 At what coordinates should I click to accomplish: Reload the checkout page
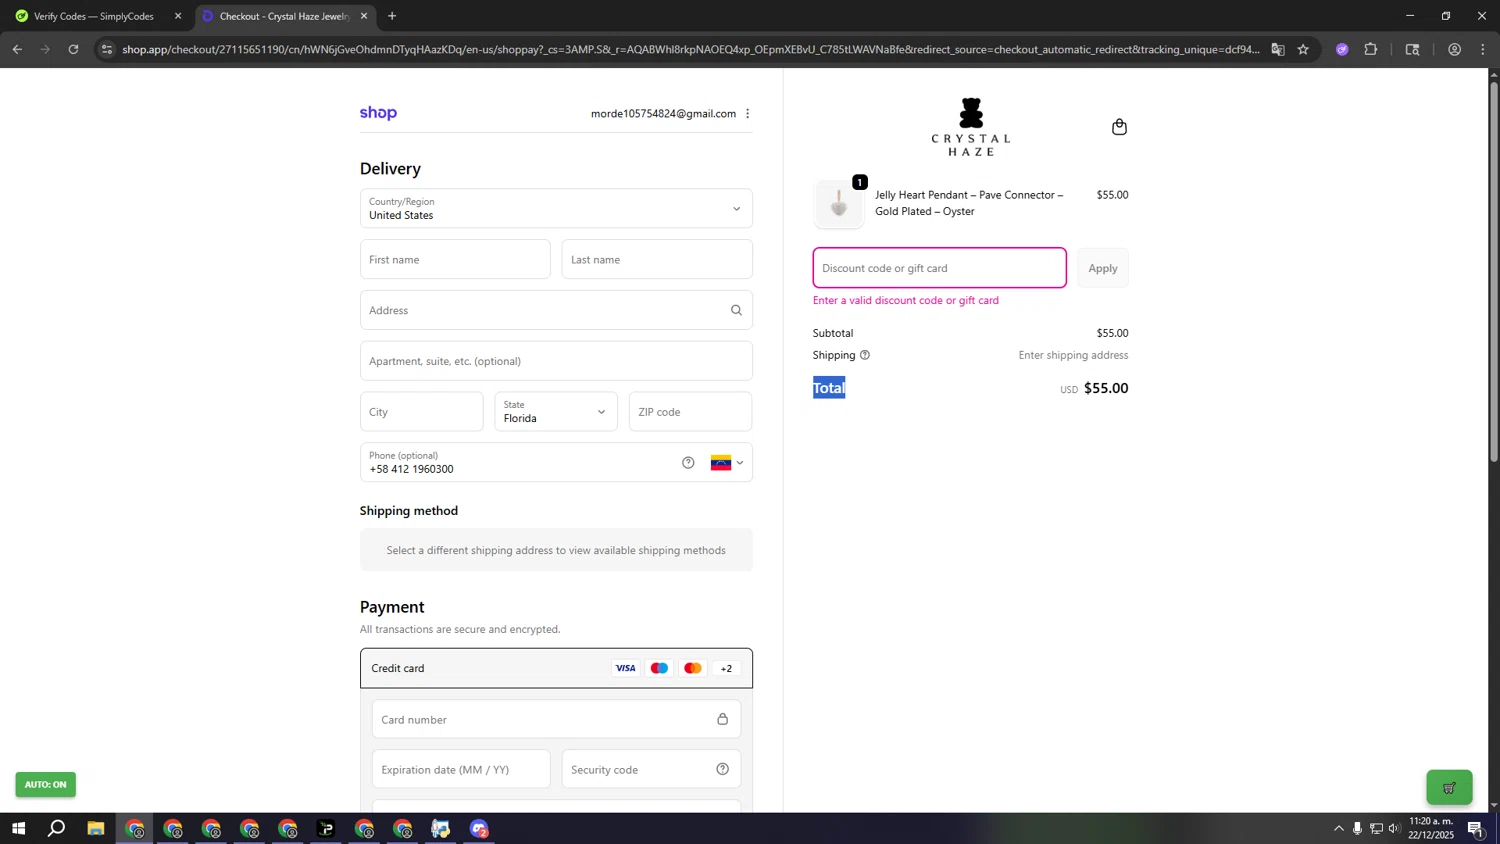click(73, 49)
